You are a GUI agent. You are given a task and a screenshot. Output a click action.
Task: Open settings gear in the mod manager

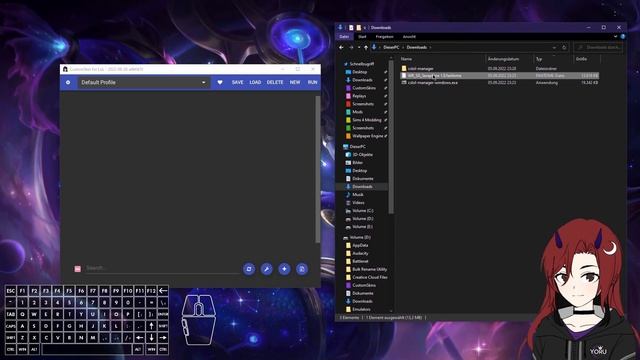point(68,82)
